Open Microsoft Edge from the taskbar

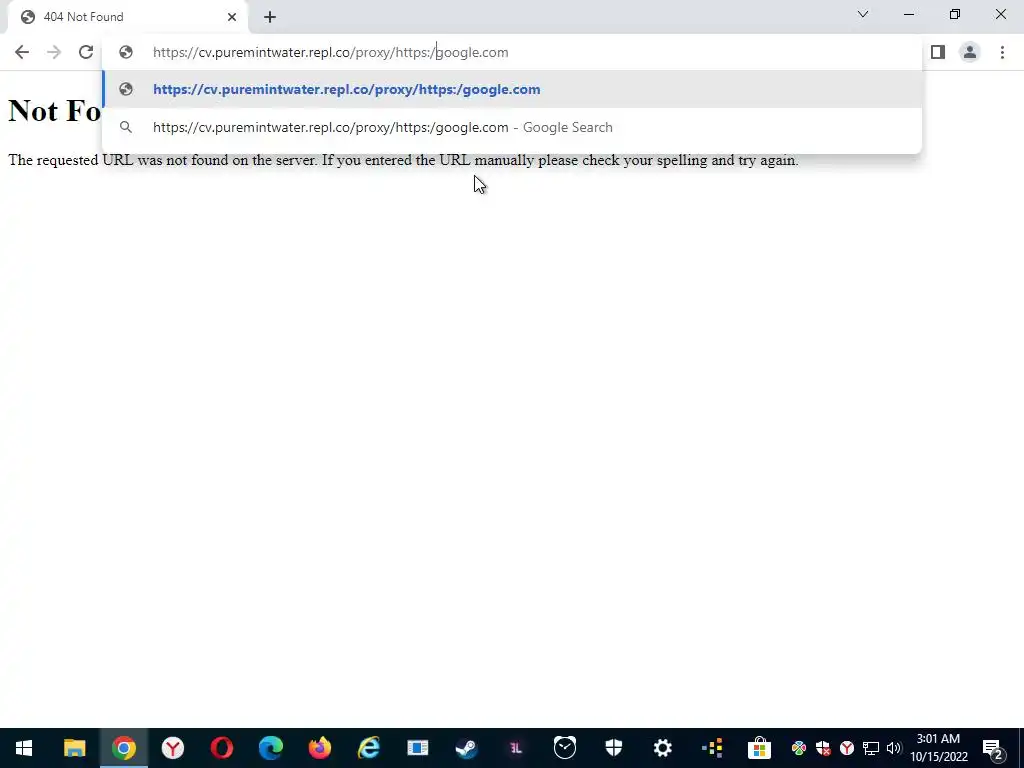pos(270,748)
